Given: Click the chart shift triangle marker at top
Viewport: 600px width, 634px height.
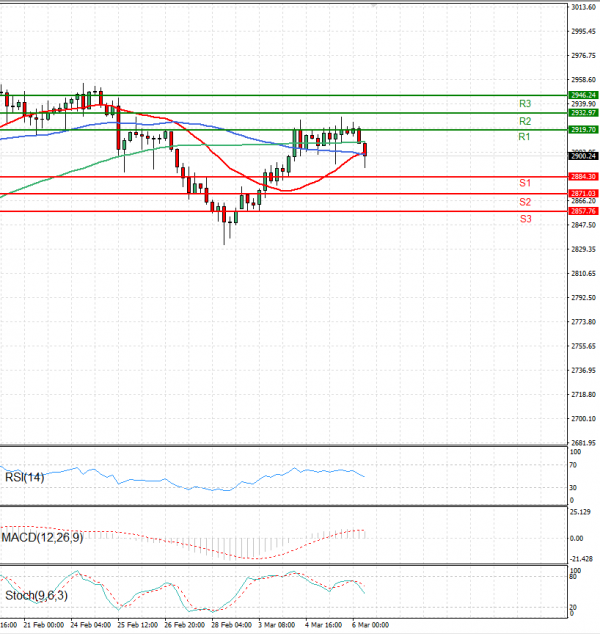Looking at the screenshot, I should click(x=376, y=7).
